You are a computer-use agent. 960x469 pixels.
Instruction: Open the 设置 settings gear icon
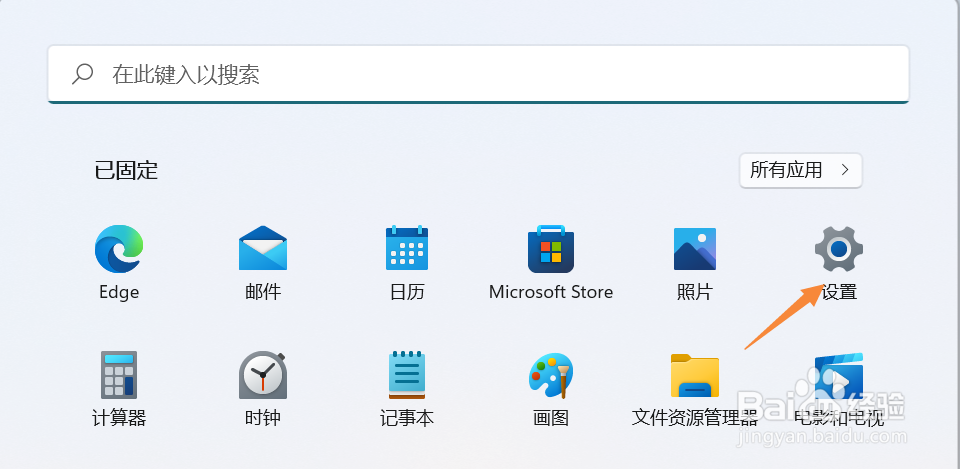tap(839, 249)
